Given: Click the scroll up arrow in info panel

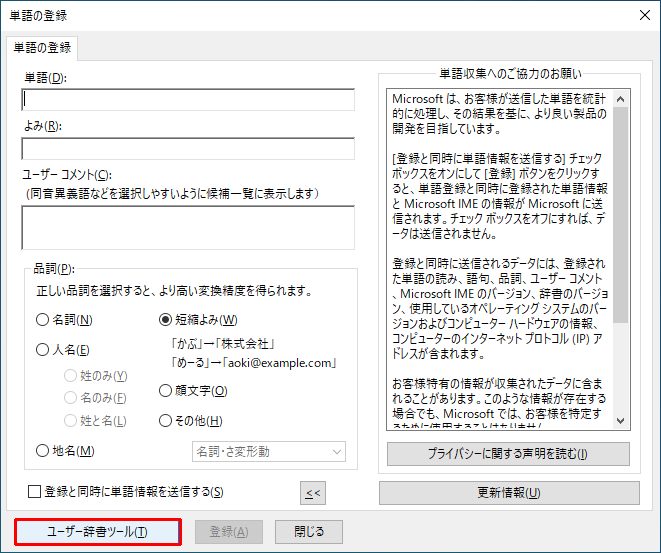Looking at the screenshot, I should [x=621, y=98].
